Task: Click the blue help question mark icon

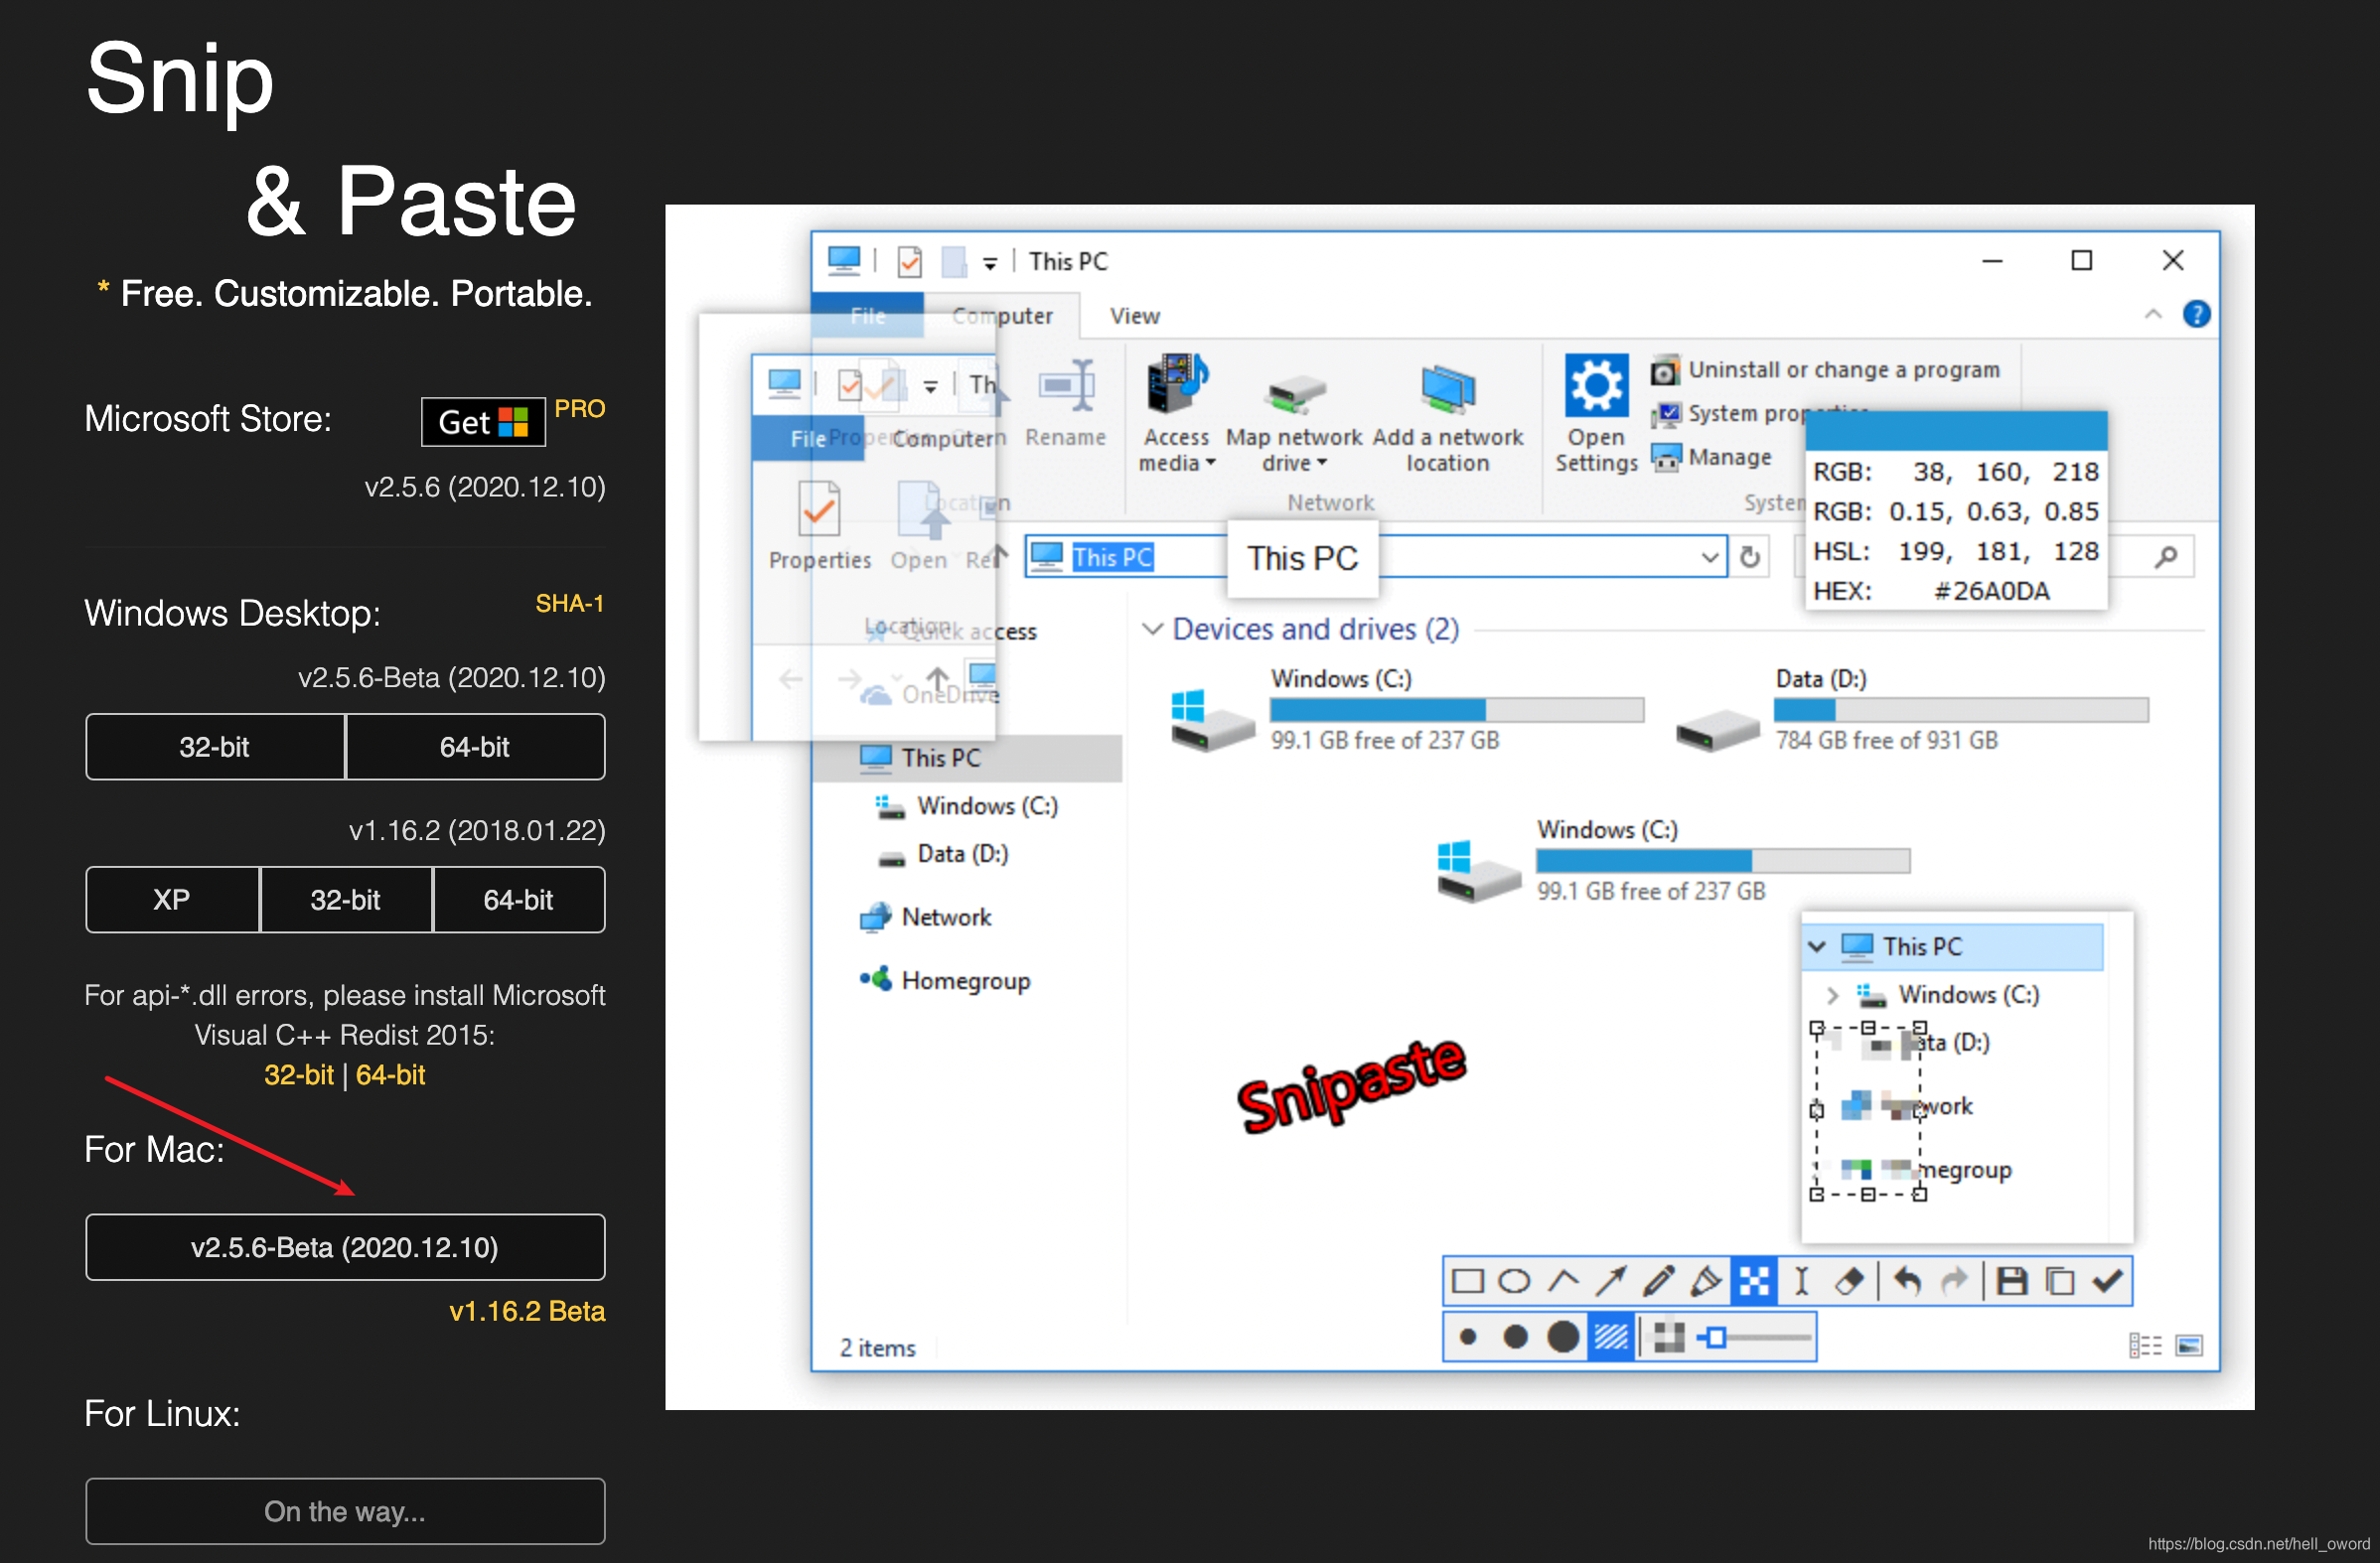Action: tap(2196, 315)
